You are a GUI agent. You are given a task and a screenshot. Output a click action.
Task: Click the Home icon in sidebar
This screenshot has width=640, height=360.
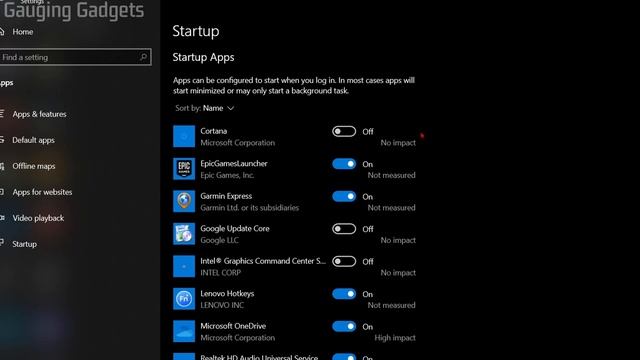(x=2, y=31)
